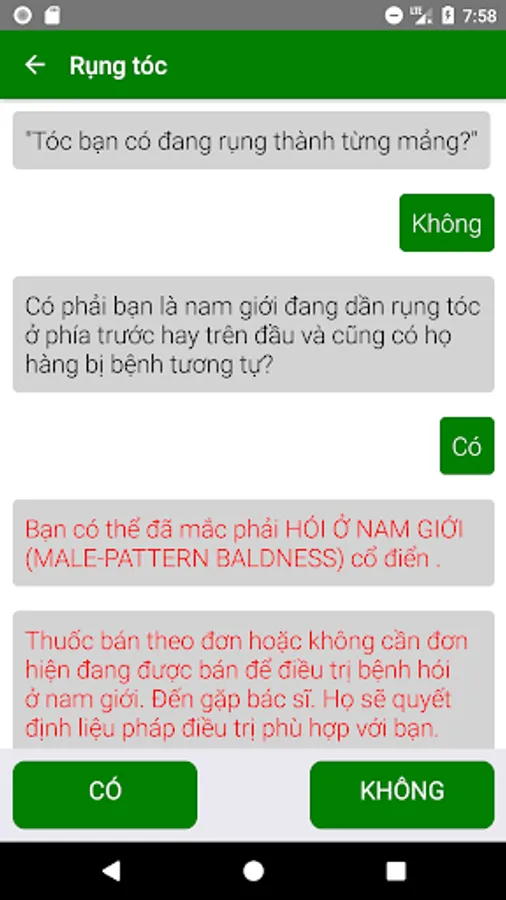The width and height of the screenshot is (506, 900).
Task: Tap the red treatment advice message
Action: (x=253, y=680)
